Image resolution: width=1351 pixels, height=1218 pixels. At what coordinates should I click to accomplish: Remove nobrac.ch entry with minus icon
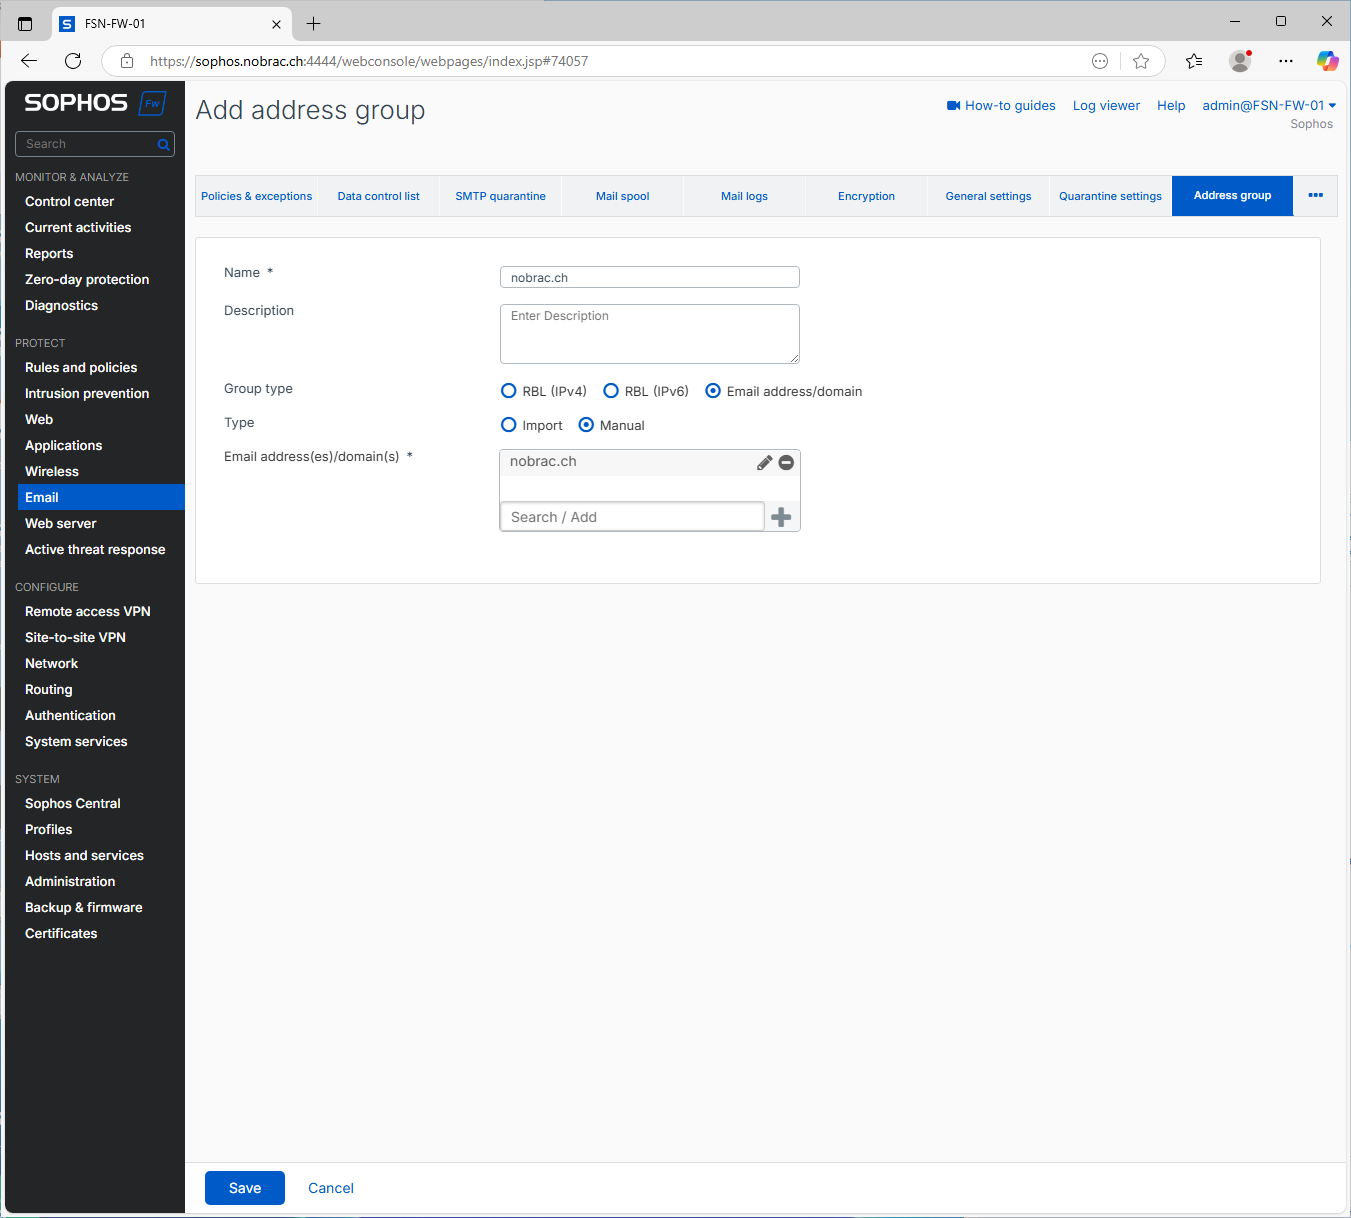[786, 462]
